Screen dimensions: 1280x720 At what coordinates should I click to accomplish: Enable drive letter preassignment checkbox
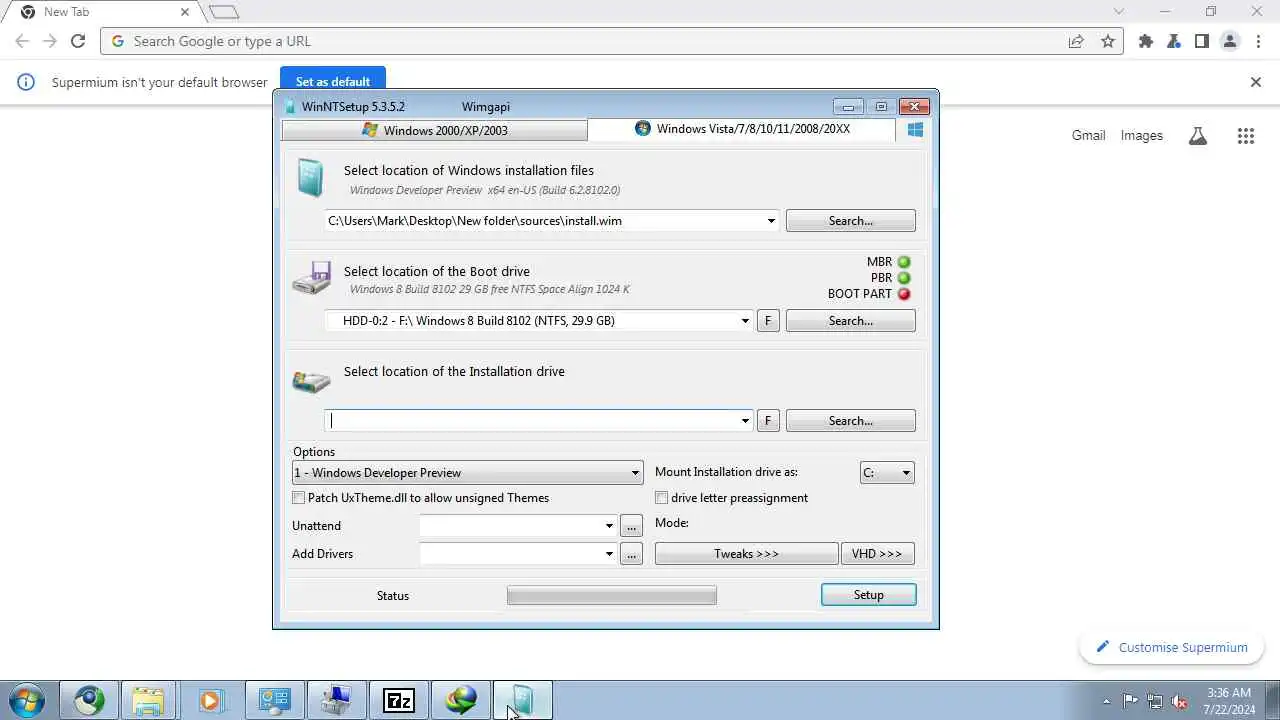point(661,498)
